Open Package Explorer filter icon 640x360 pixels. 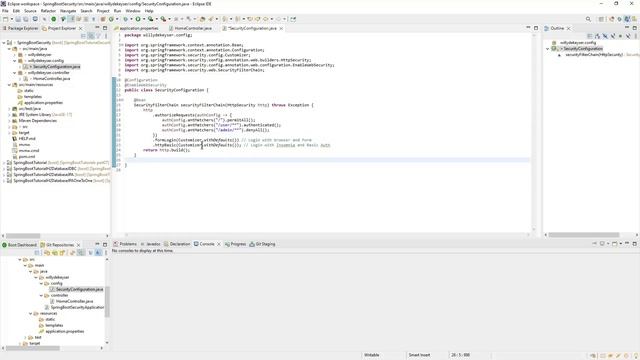click(x=98, y=36)
